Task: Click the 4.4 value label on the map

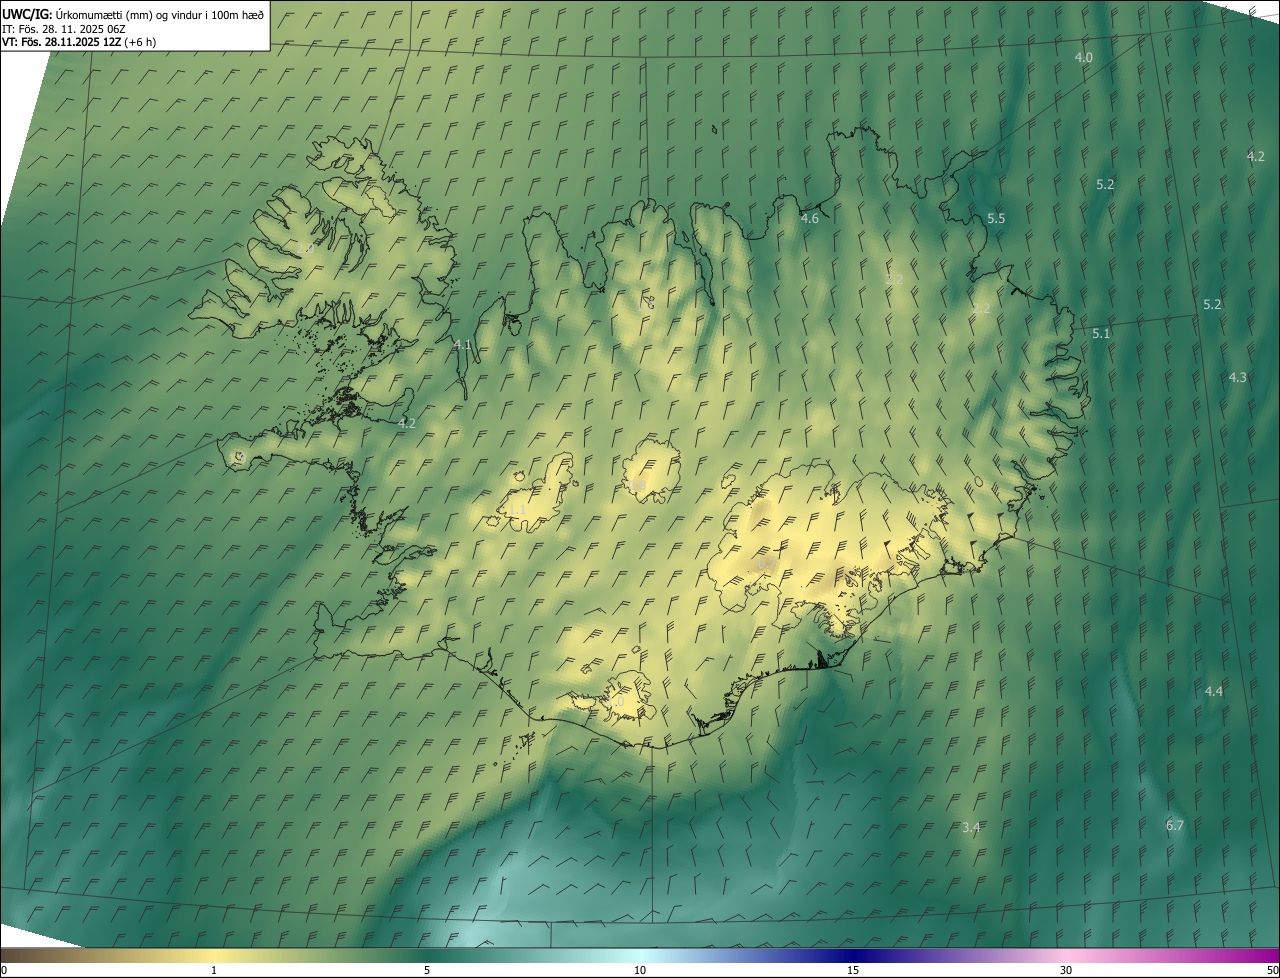Action: [x=1214, y=691]
